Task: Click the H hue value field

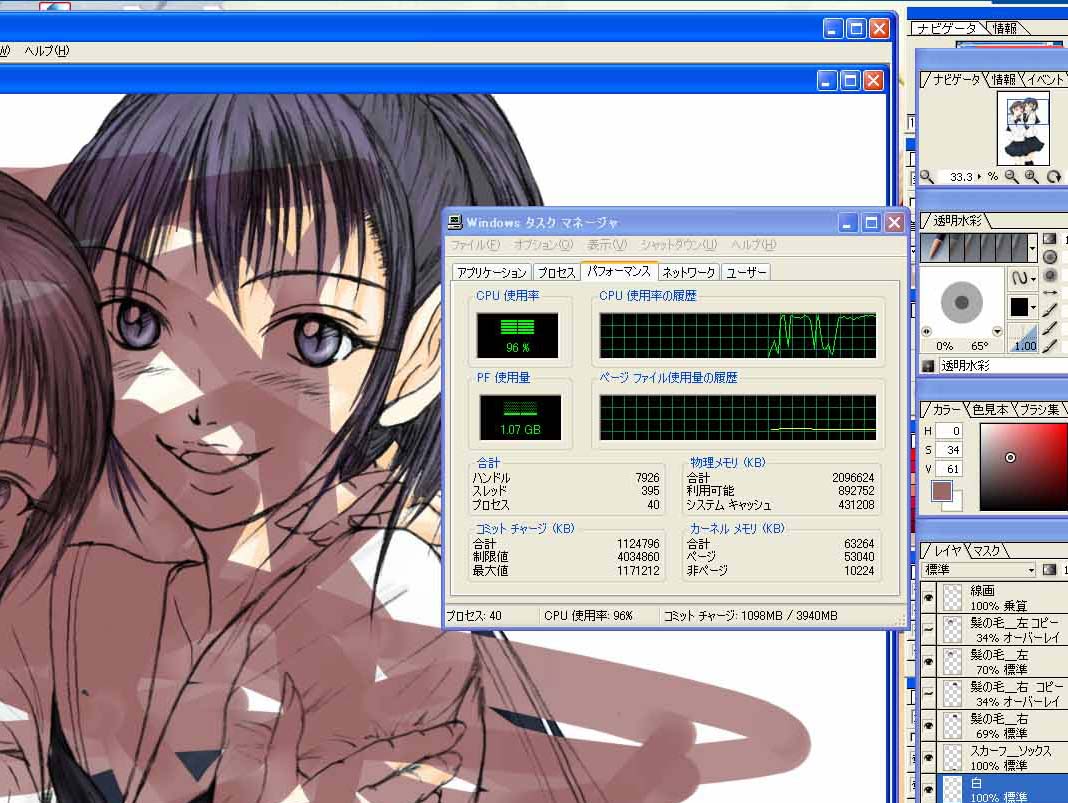Action: click(x=948, y=430)
